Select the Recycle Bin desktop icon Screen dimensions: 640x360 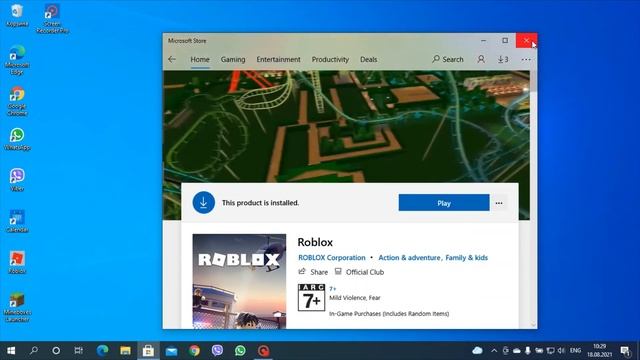(17, 15)
